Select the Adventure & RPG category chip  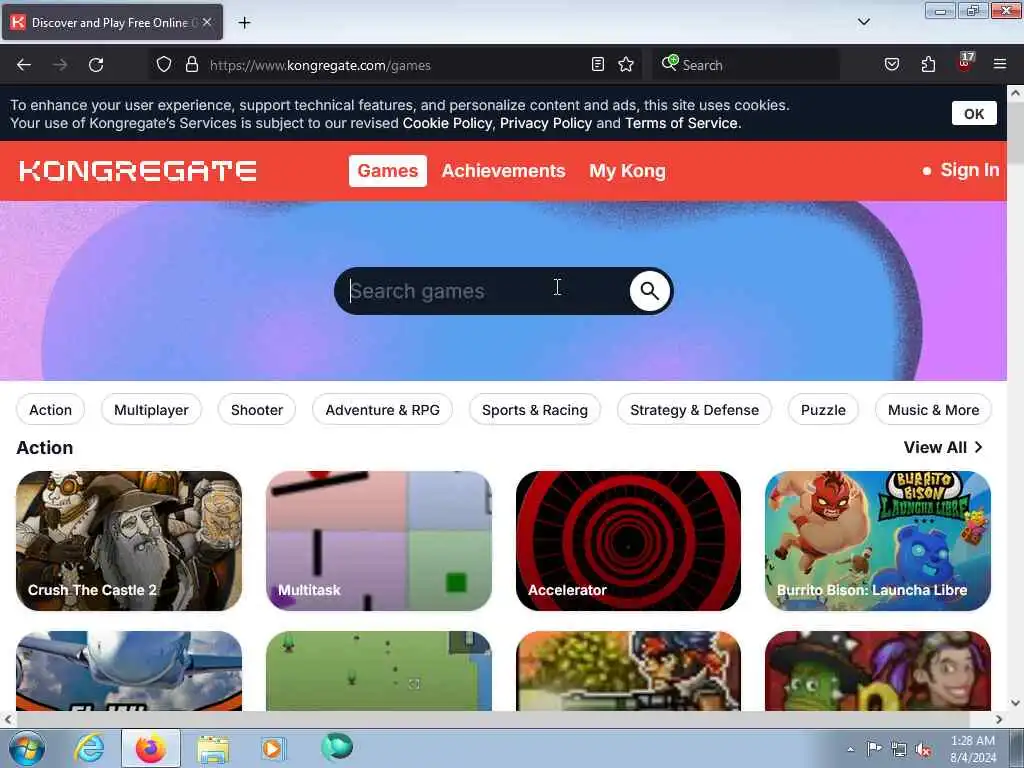pyautogui.click(x=382, y=409)
